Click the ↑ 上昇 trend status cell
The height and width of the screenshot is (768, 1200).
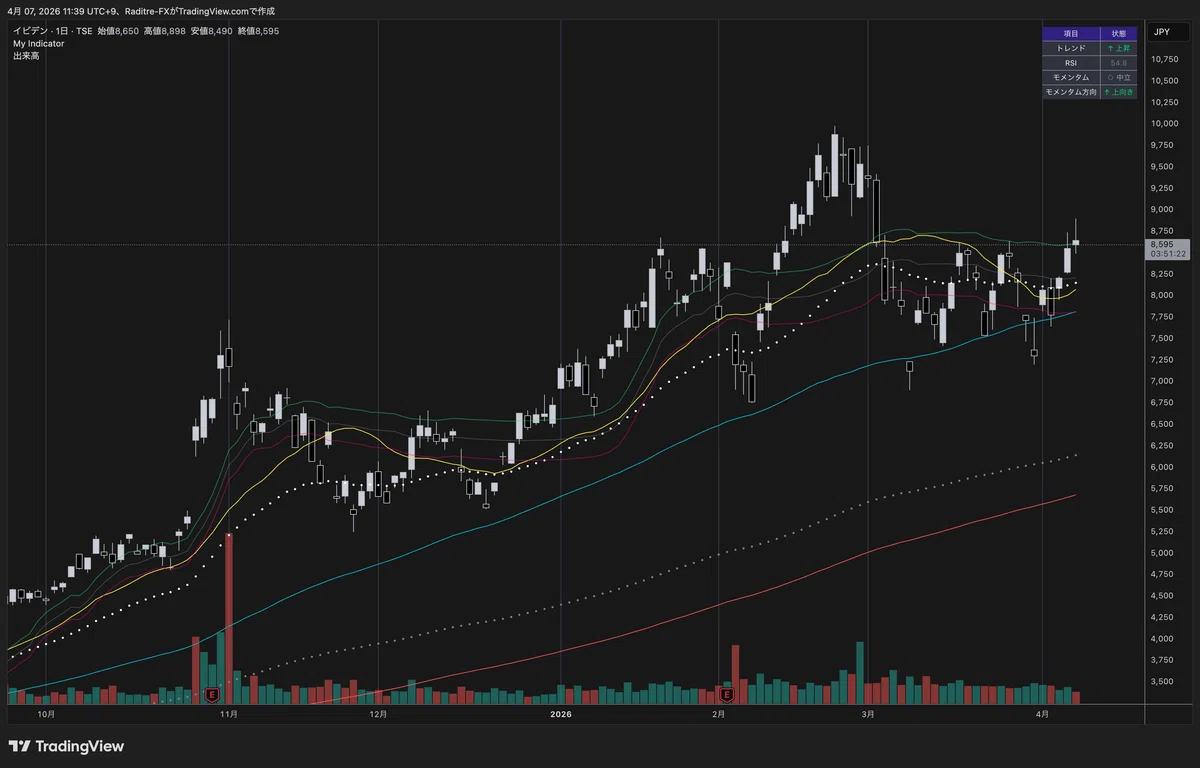pyautogui.click(x=1118, y=48)
